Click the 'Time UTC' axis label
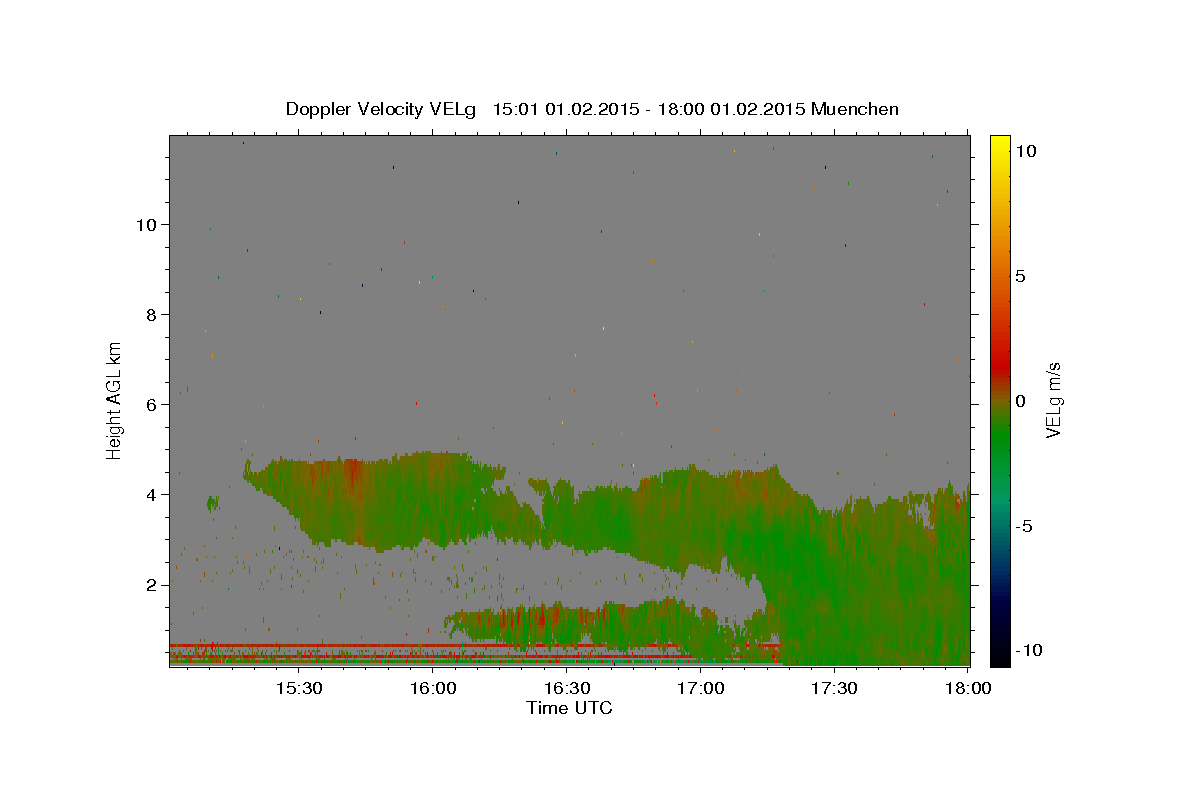This screenshot has height=800, width=1200. coord(569,708)
